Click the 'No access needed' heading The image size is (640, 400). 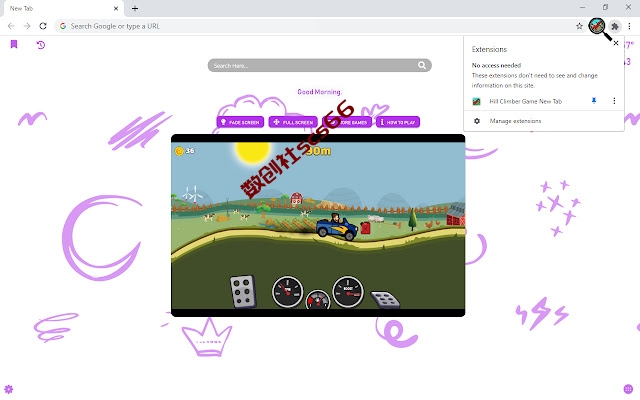tap(496, 65)
